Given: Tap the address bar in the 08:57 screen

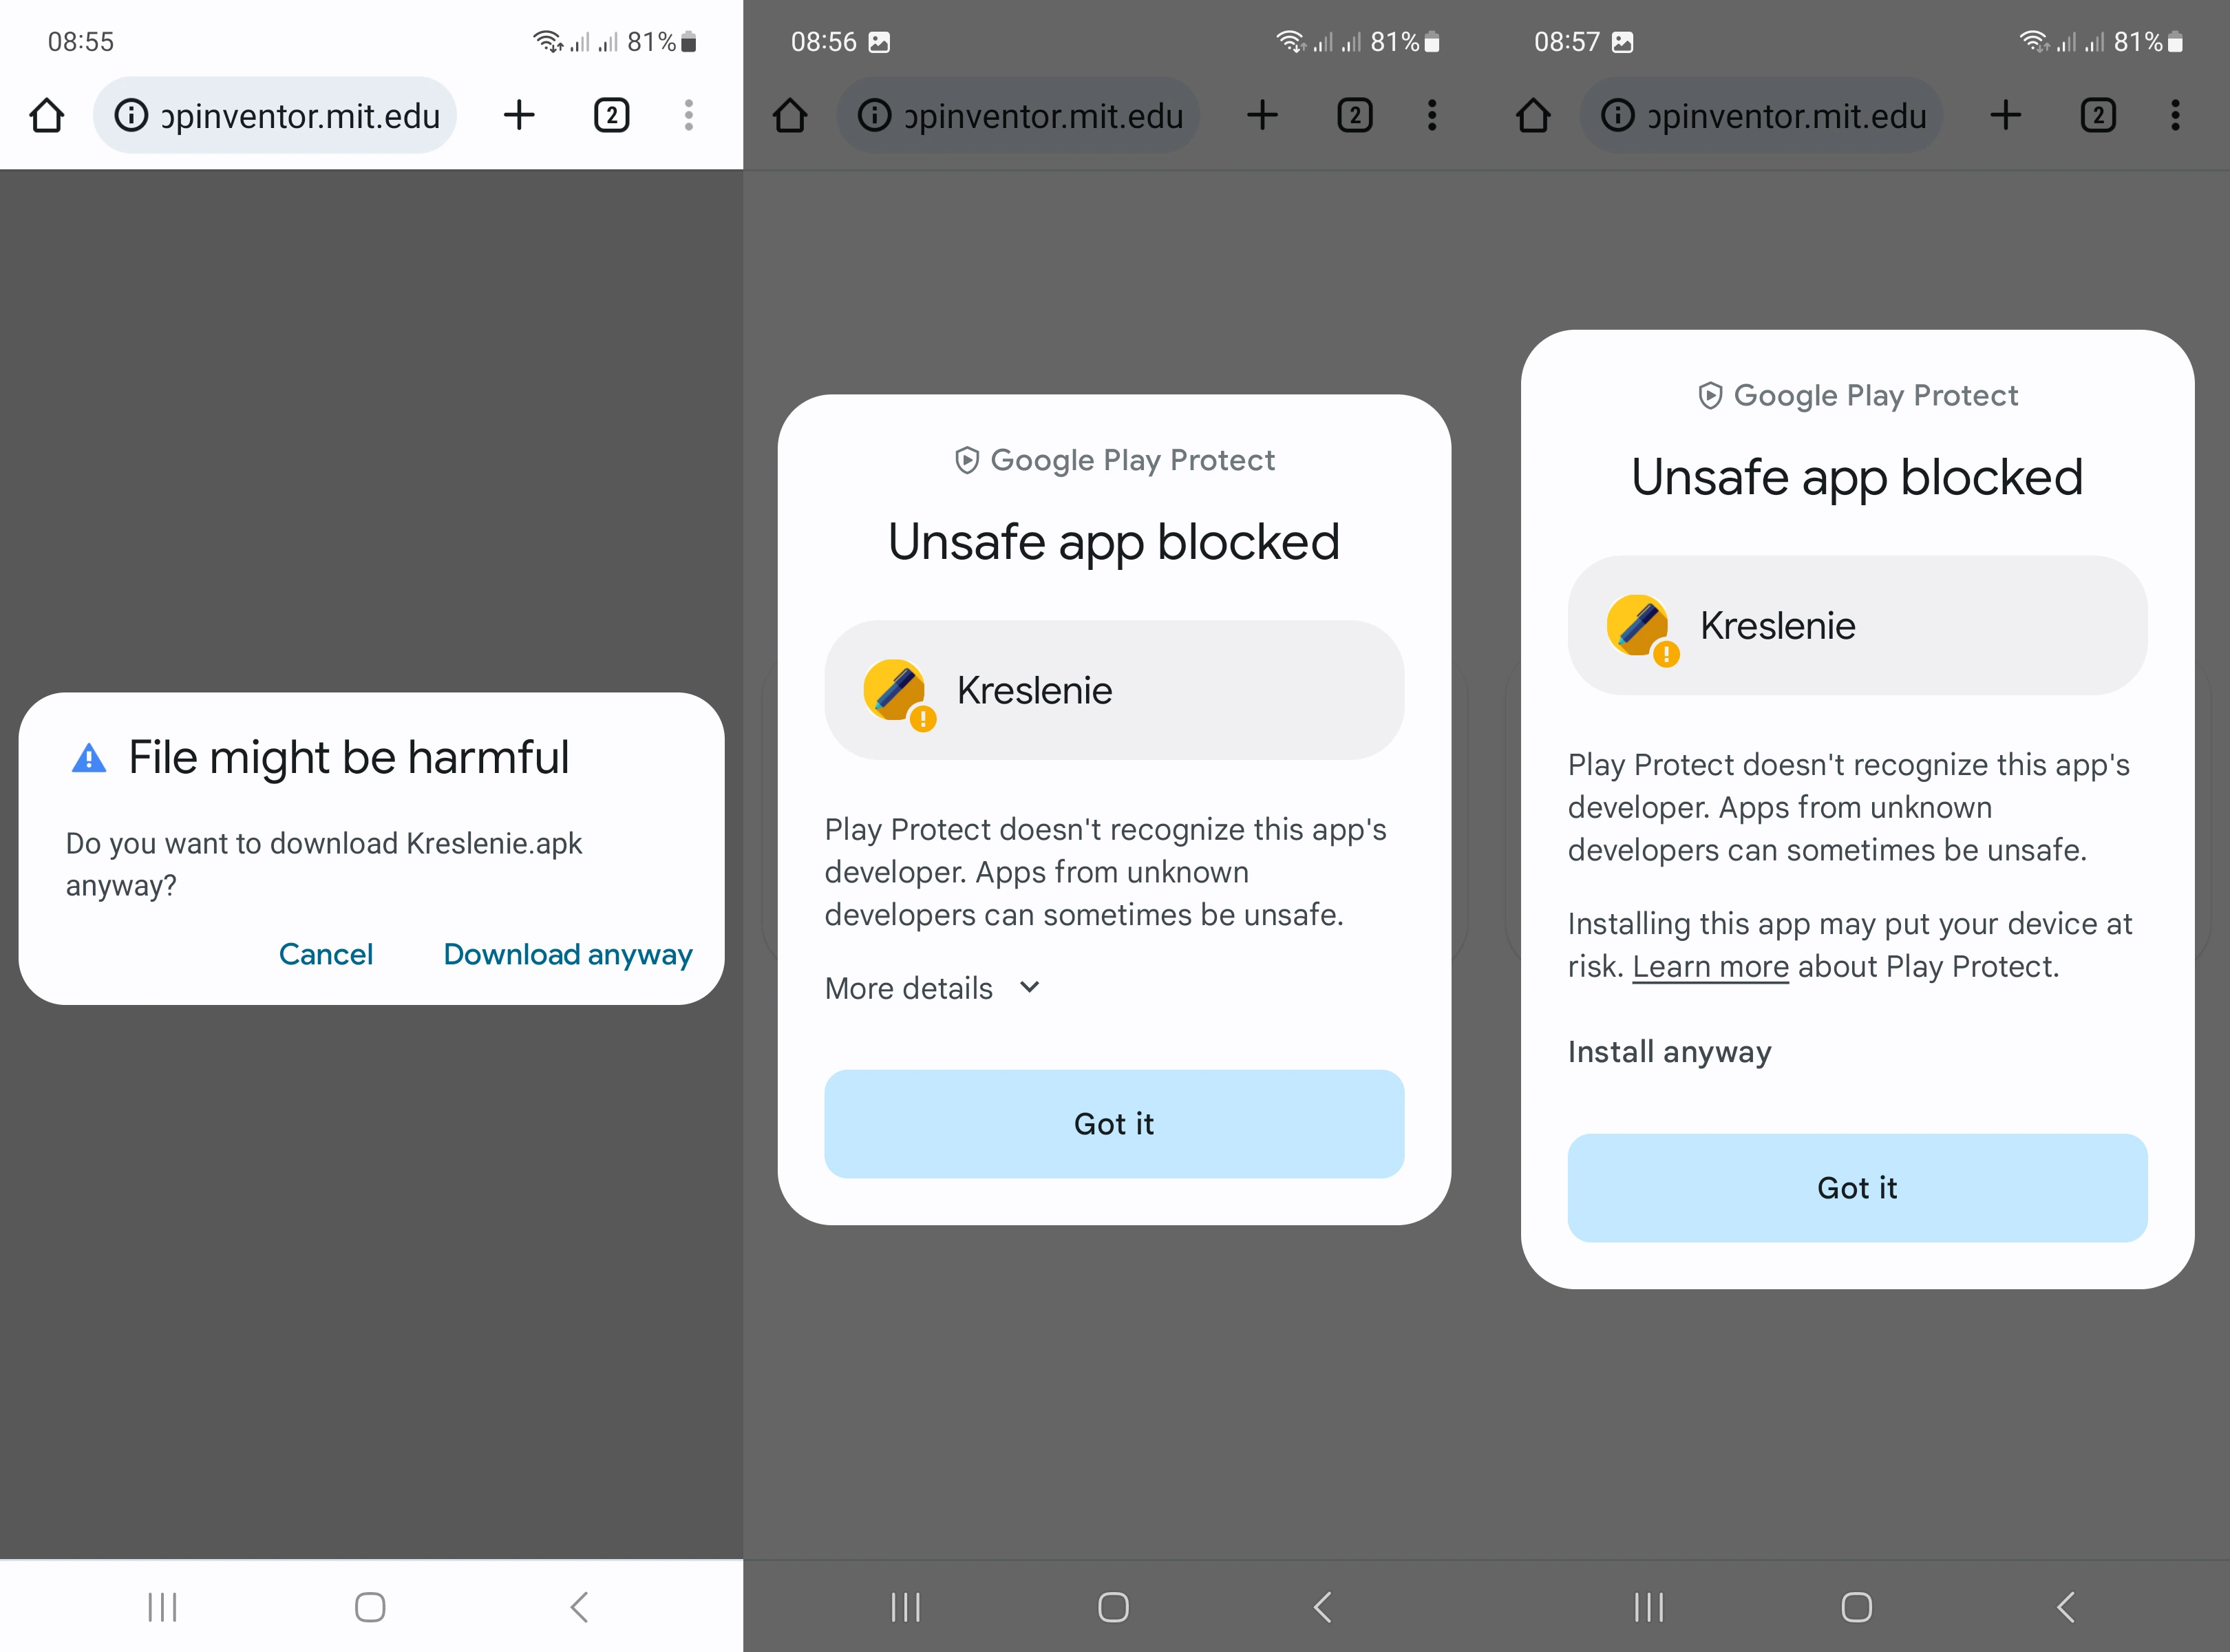Looking at the screenshot, I should (1761, 115).
